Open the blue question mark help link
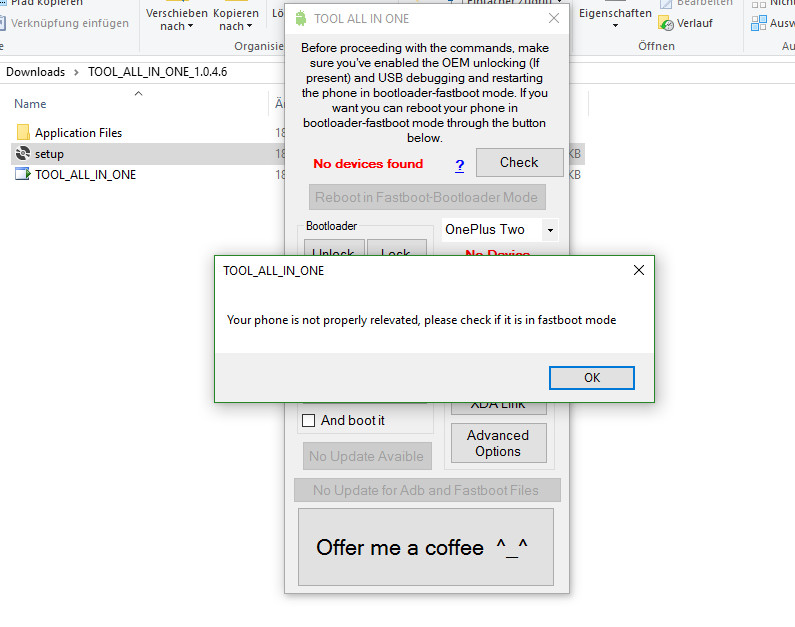Screen dimensions: 795x627 tap(459, 165)
